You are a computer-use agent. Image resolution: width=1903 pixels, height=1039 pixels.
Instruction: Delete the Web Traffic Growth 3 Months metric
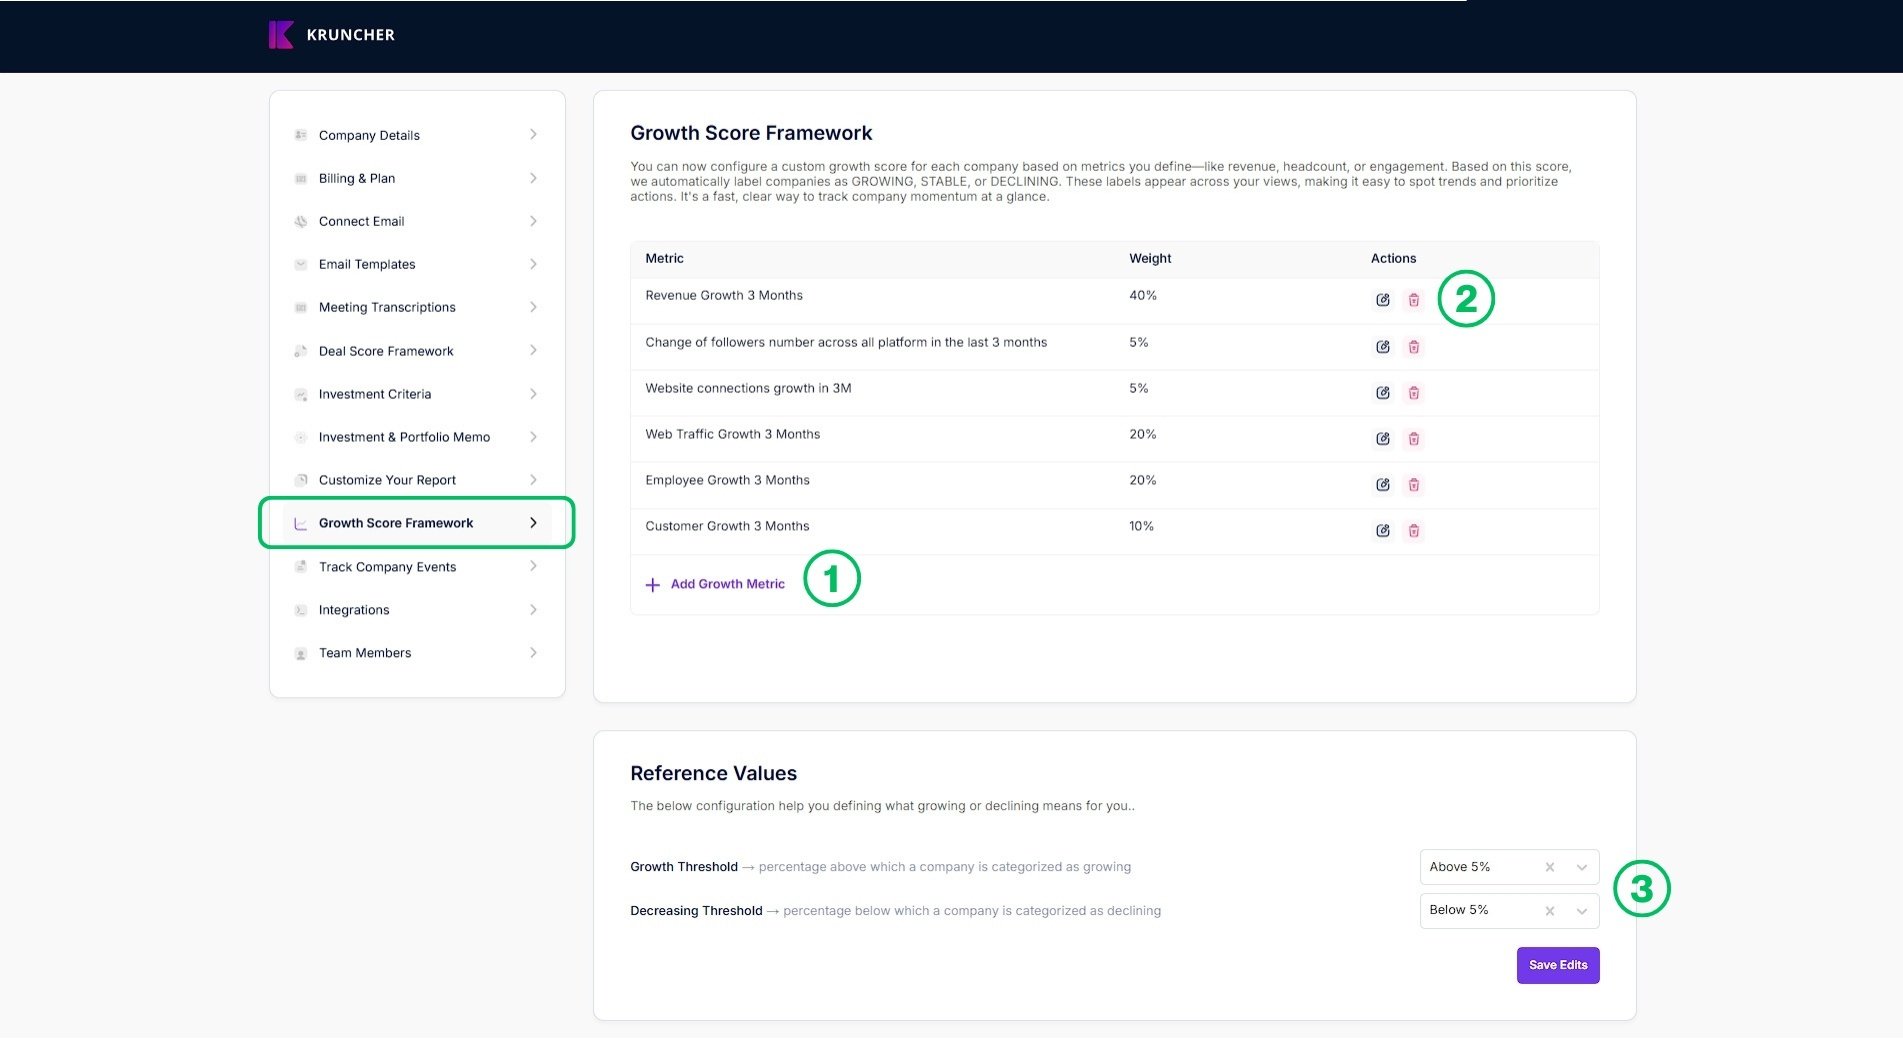(1414, 439)
